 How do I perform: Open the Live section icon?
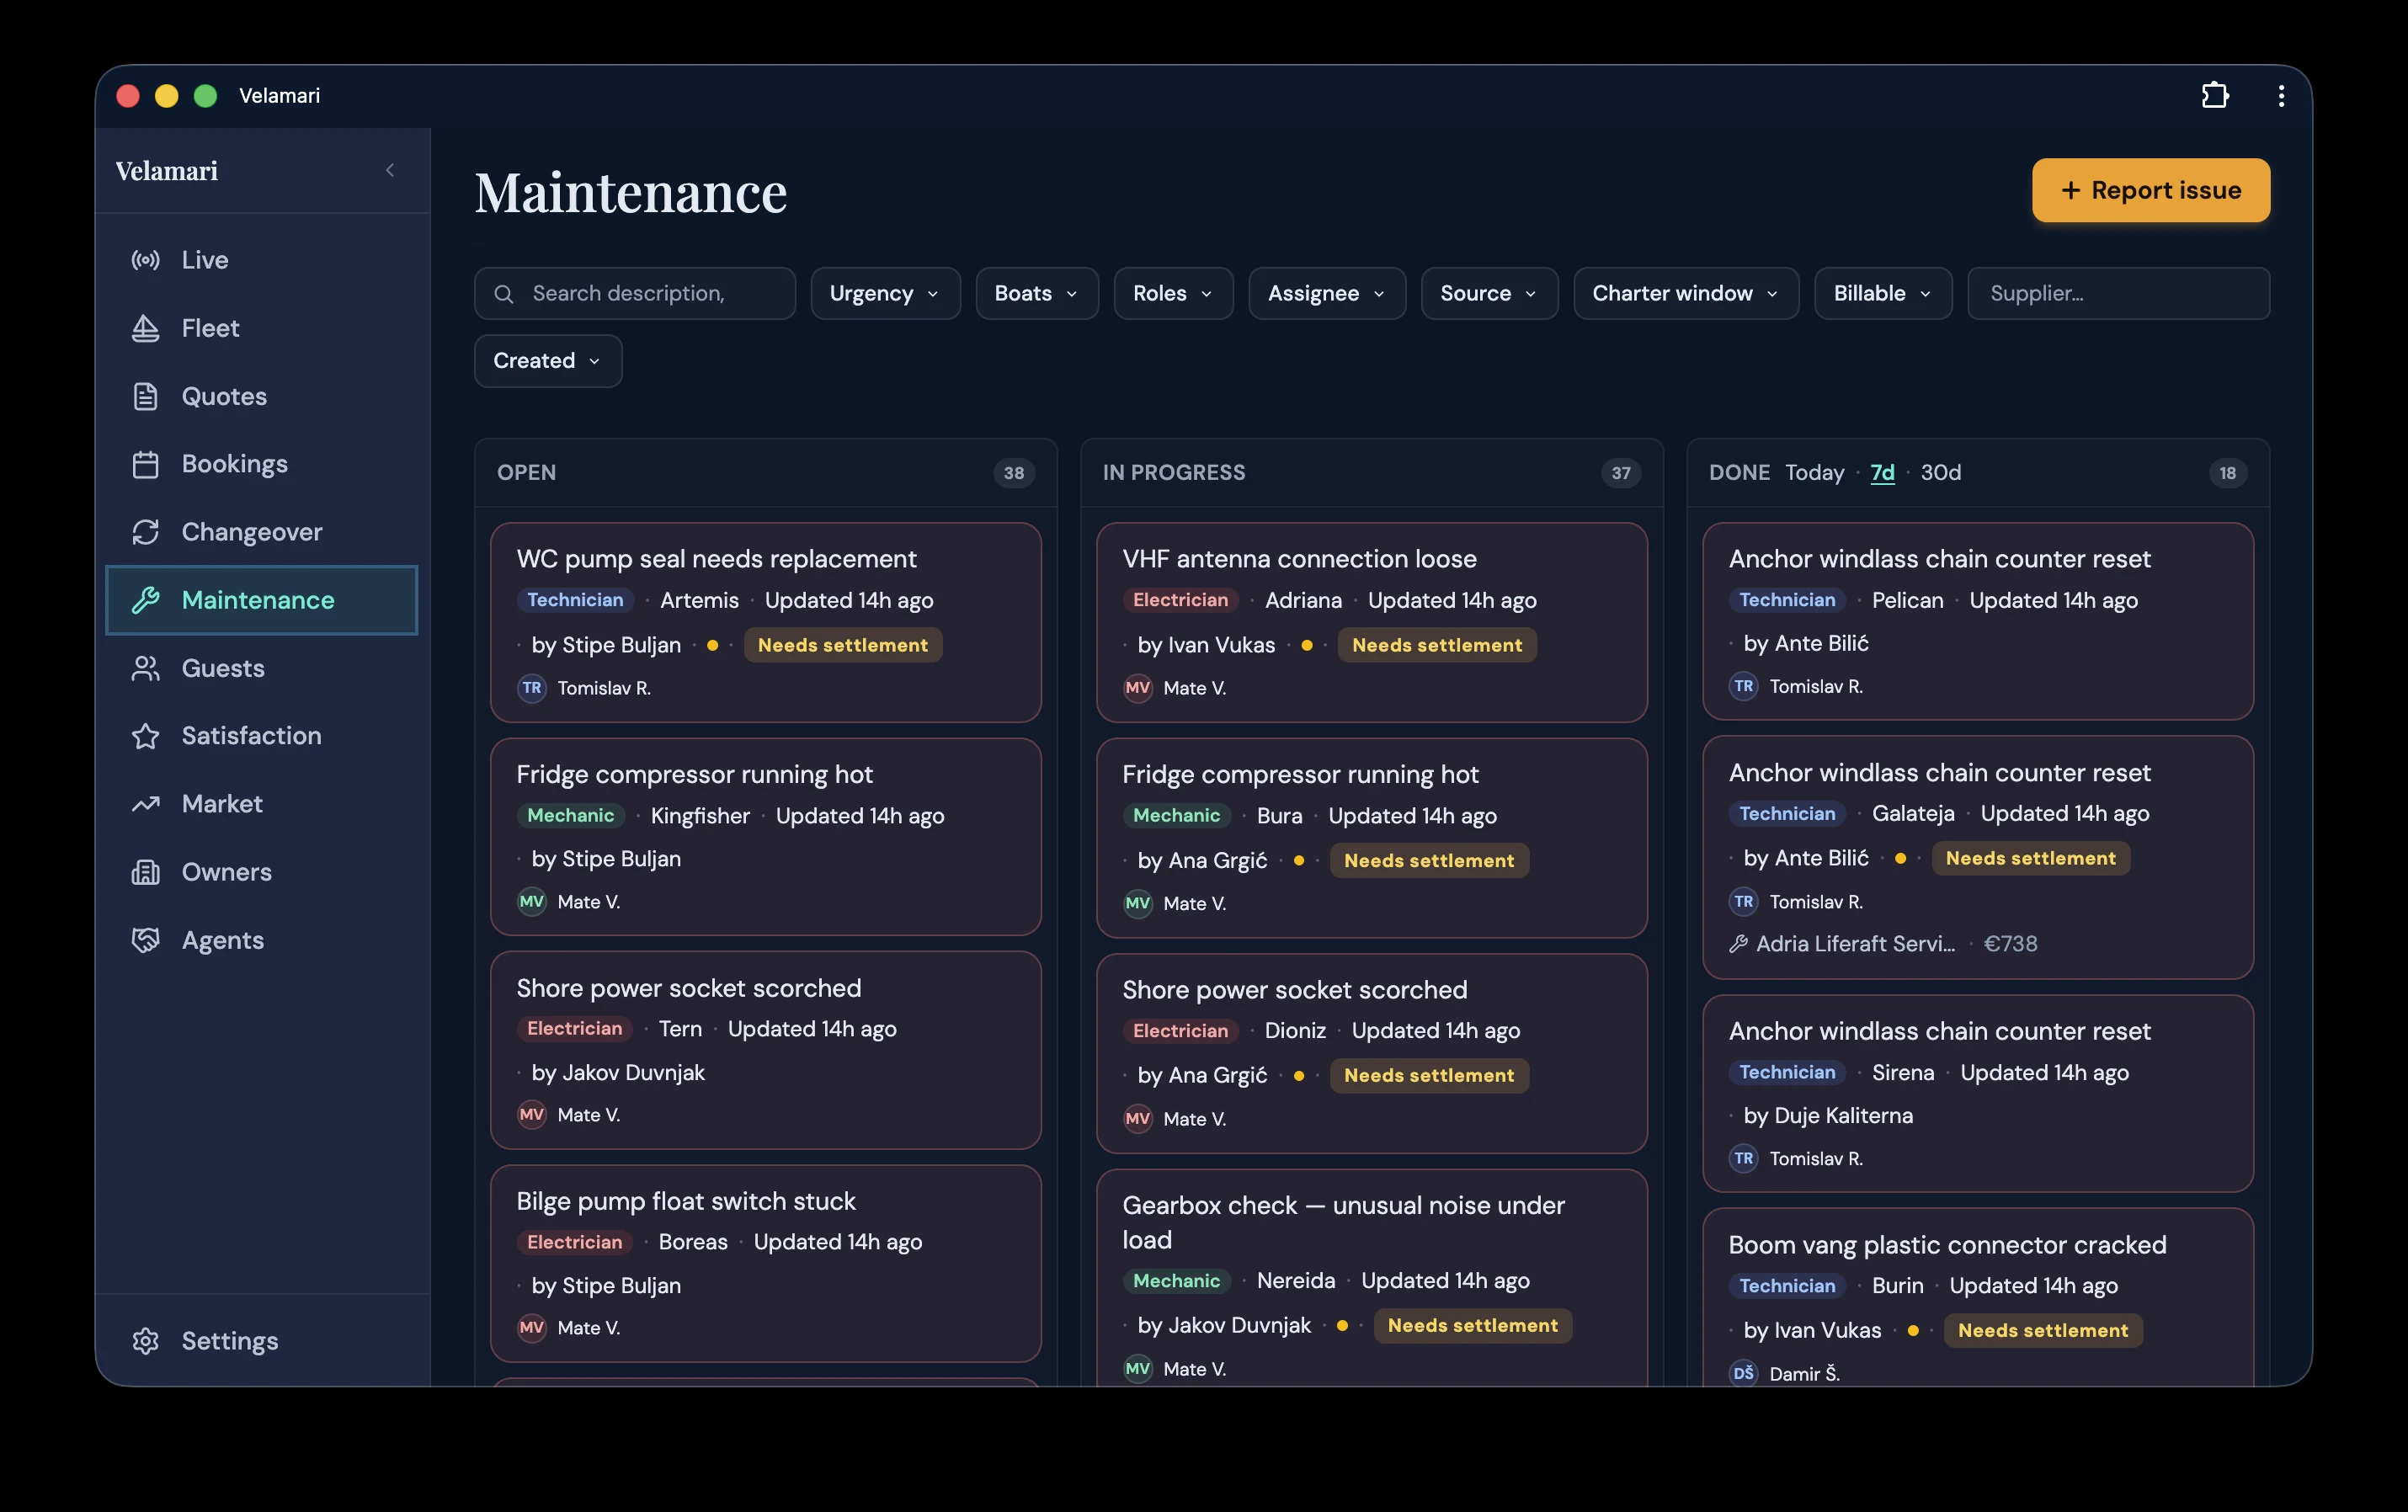click(146, 260)
